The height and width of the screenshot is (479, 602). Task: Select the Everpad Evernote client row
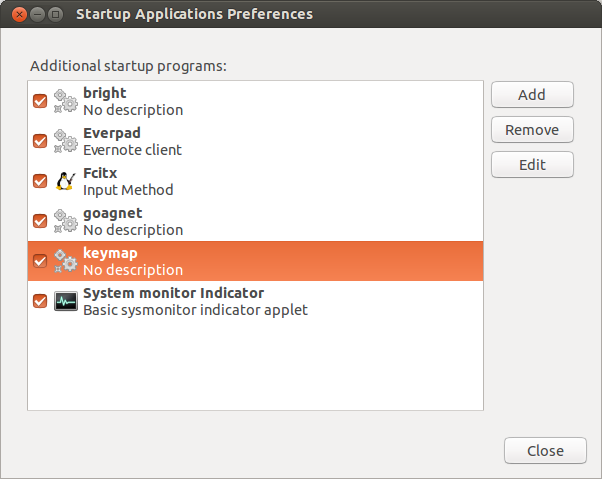255,141
